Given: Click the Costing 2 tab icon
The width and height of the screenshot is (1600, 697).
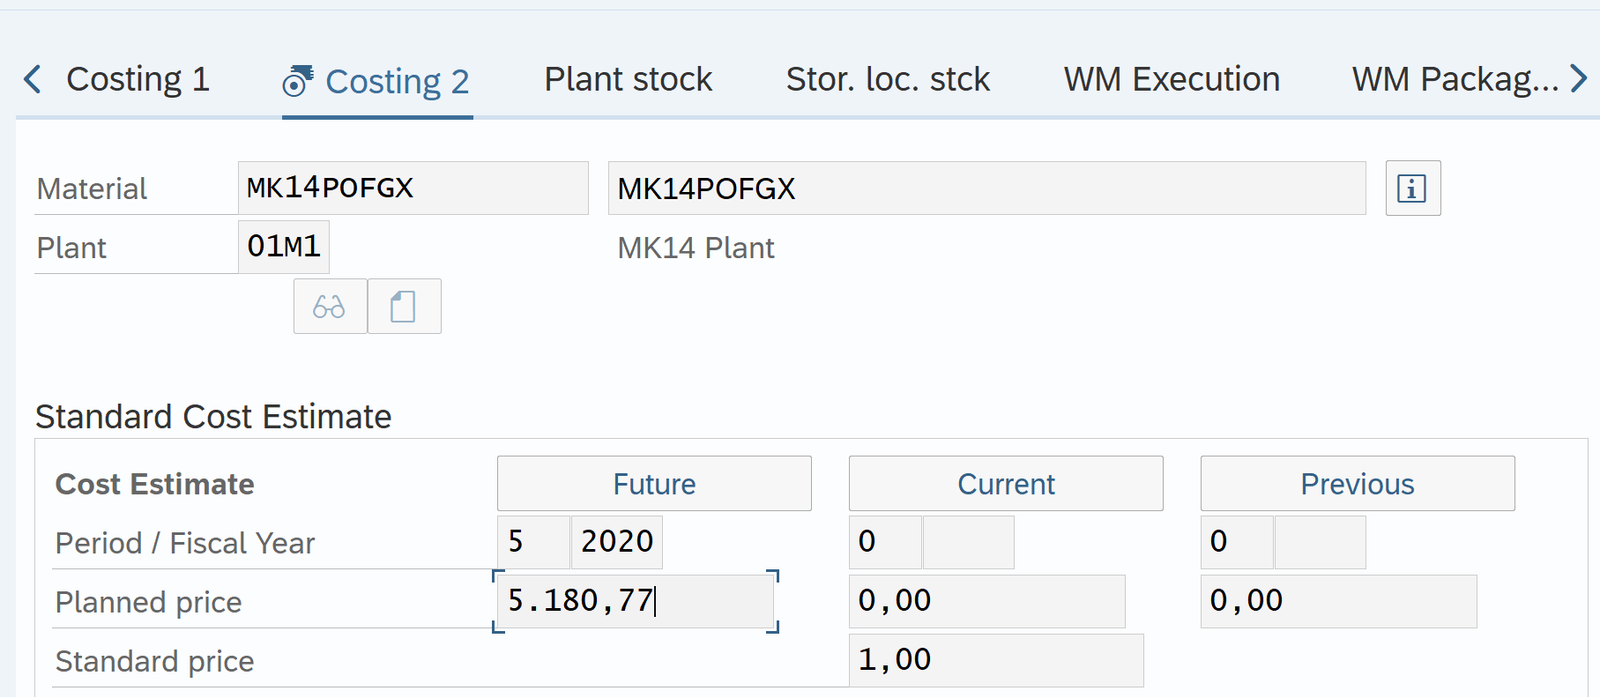Looking at the screenshot, I should click(x=297, y=81).
